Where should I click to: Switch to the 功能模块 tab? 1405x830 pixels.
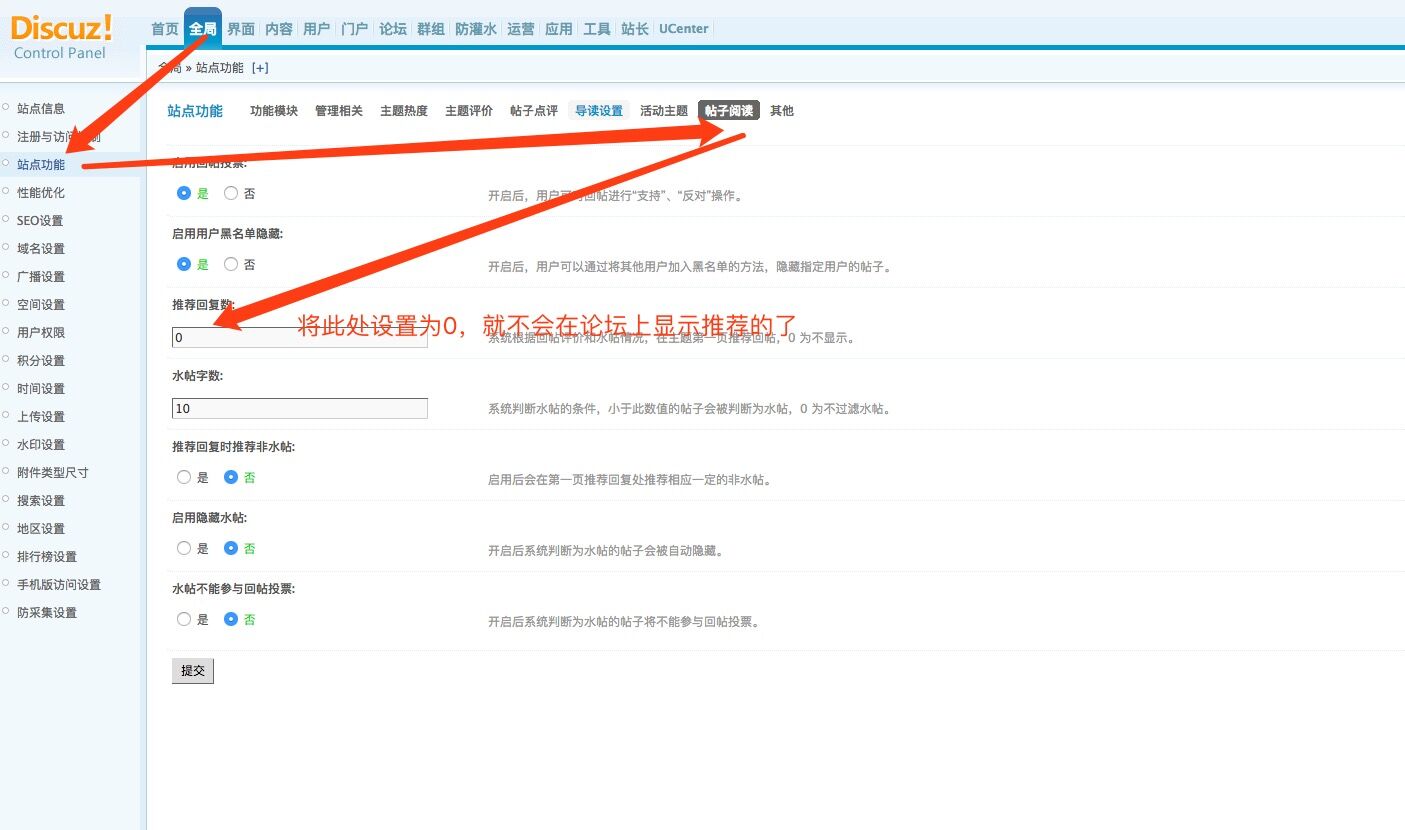tap(274, 111)
